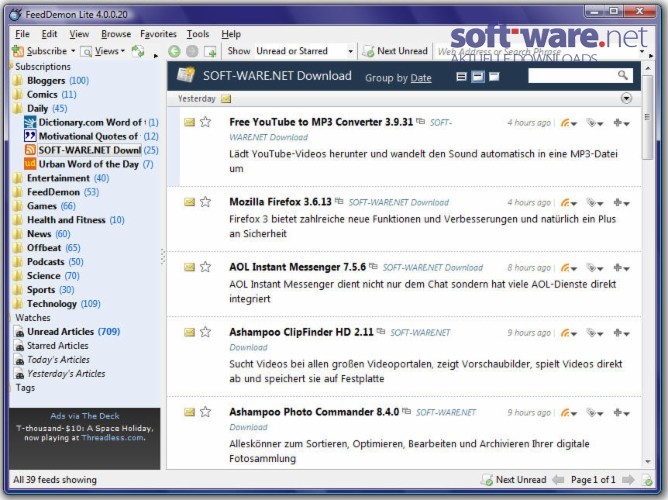
Task: Open the Help menu
Action: (231, 34)
